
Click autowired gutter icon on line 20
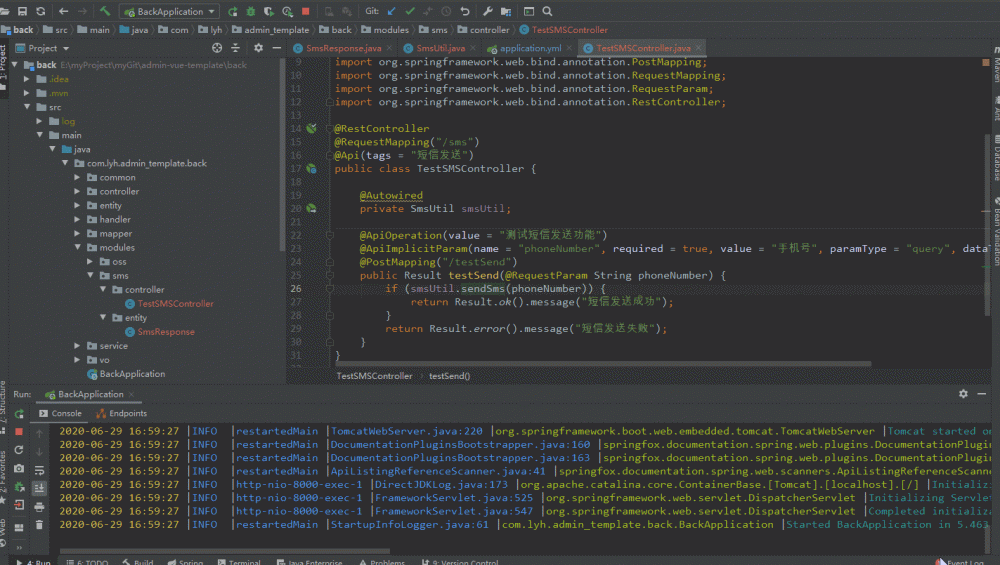tap(311, 209)
